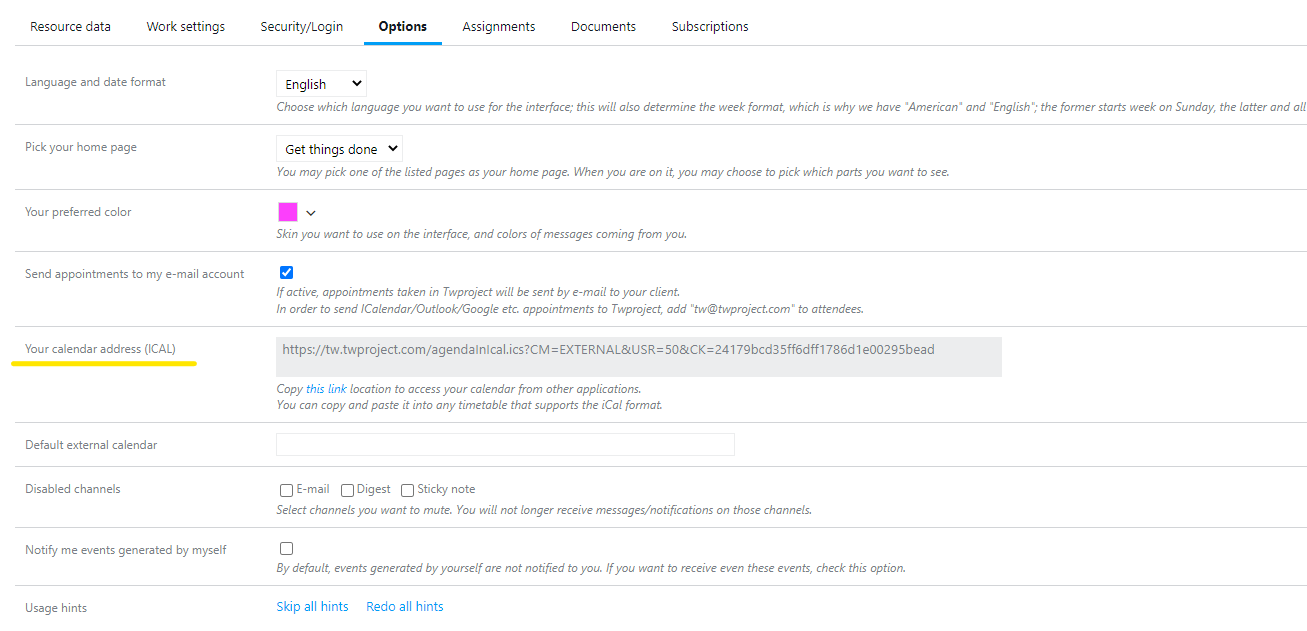Click the Skip all hints link
Image resolution: width=1307 pixels, height=631 pixels.
tap(312, 607)
